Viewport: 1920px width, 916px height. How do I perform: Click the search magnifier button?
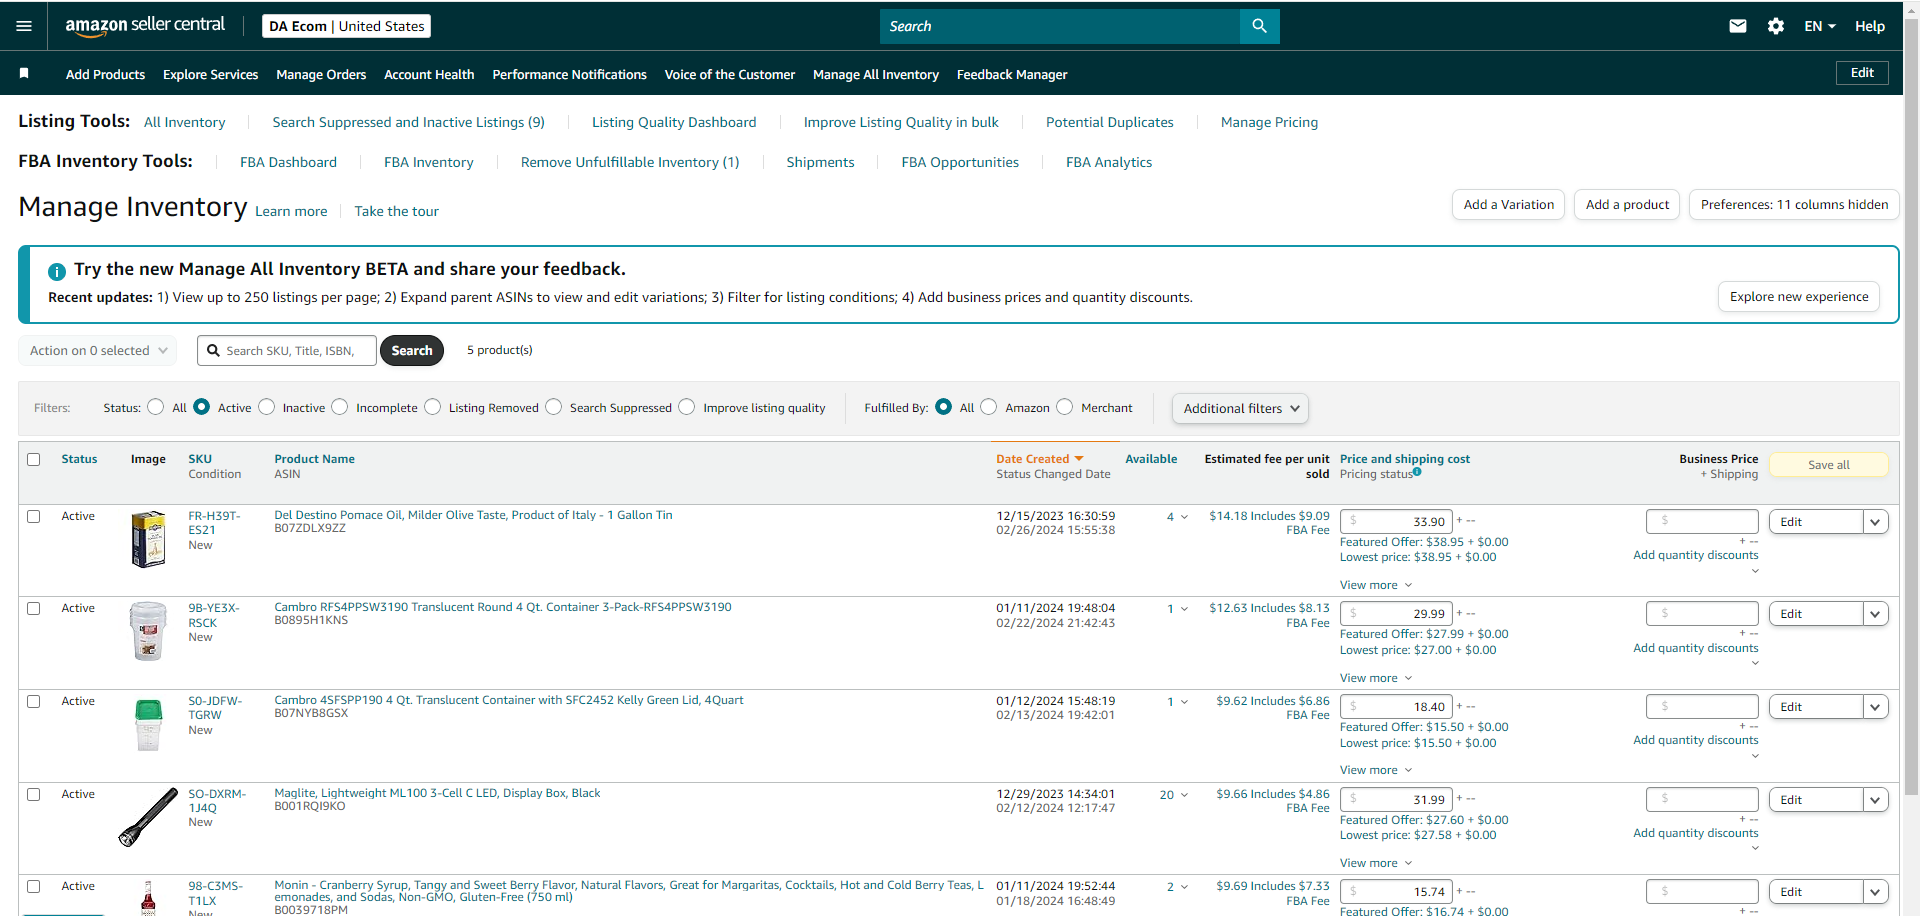tap(1259, 26)
